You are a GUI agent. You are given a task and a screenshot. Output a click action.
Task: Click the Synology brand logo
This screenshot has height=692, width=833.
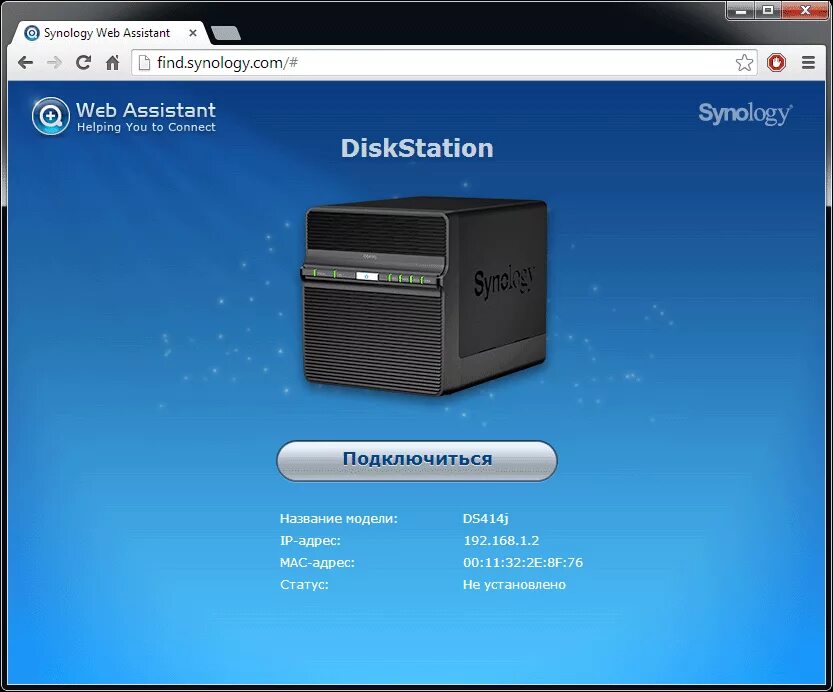coord(745,113)
